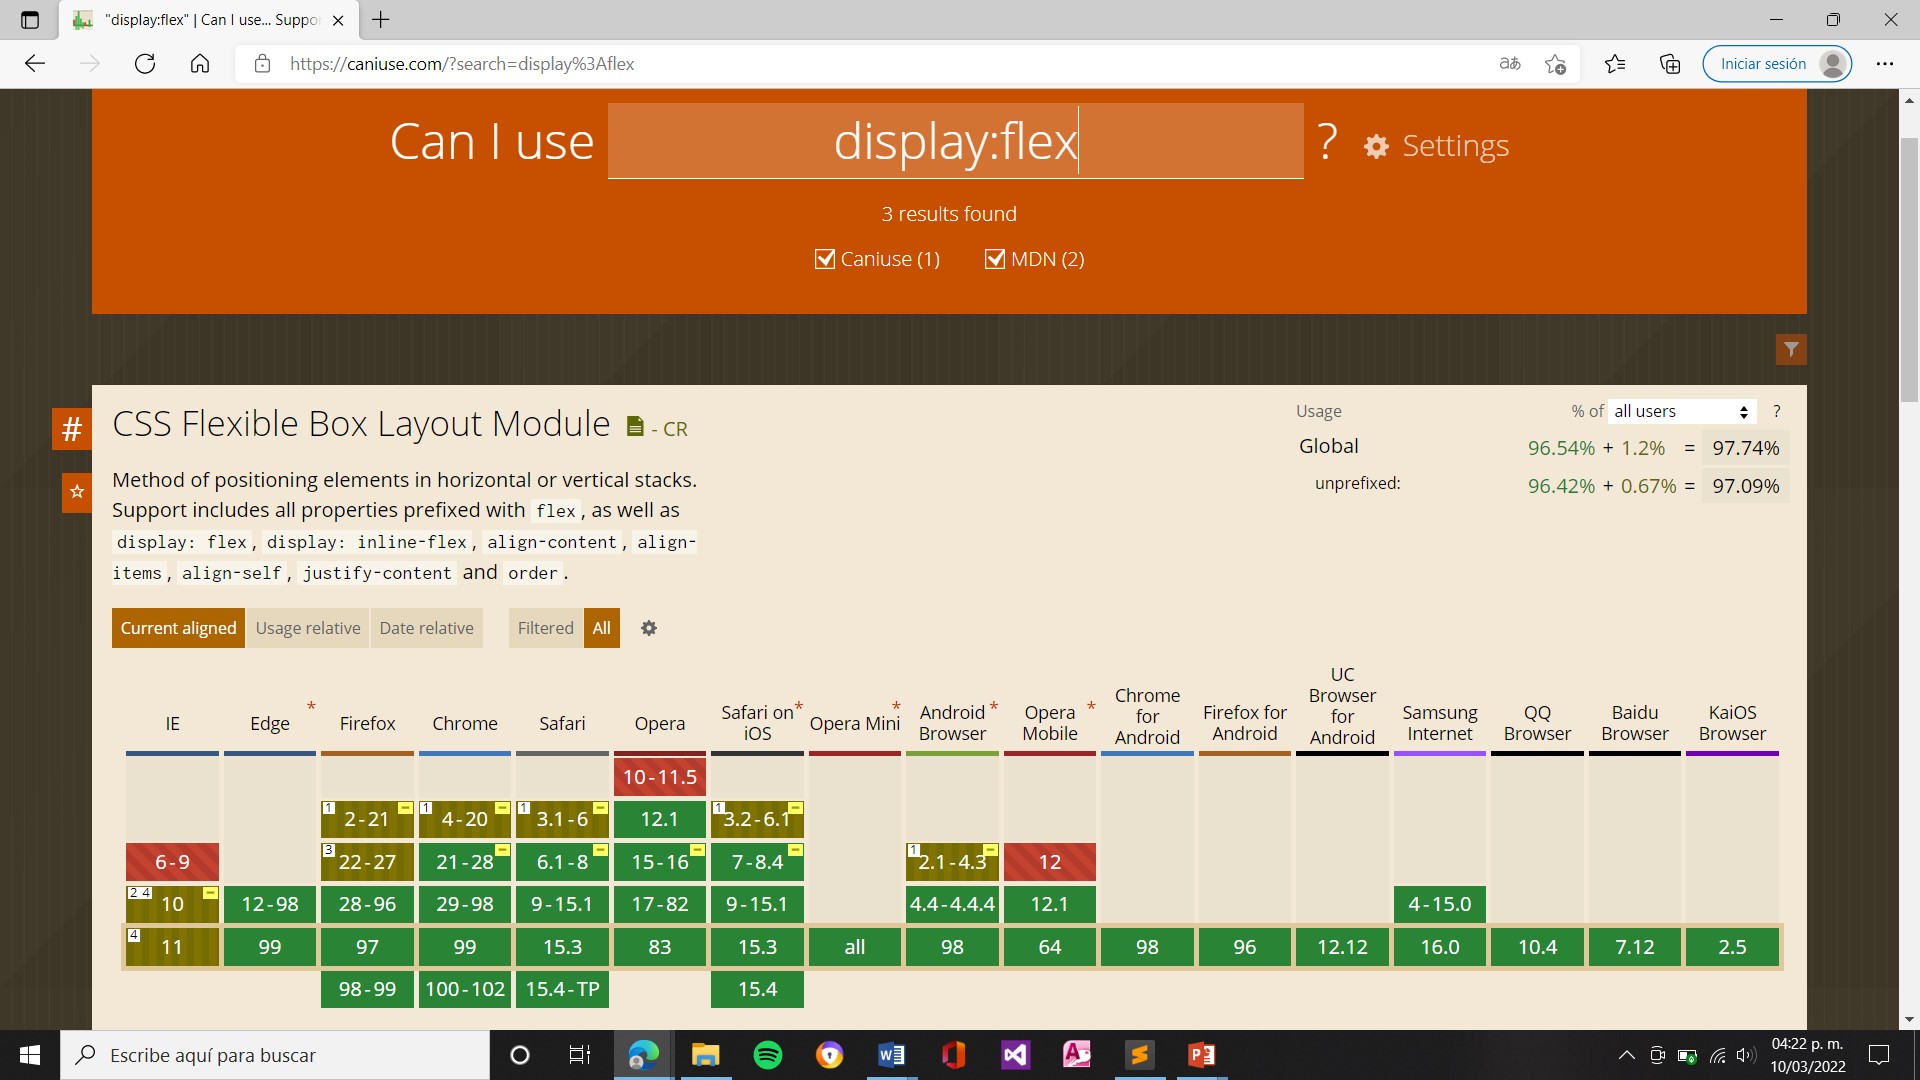Click the Android Browser 4.4-4.4.4 cell

pos(952,904)
